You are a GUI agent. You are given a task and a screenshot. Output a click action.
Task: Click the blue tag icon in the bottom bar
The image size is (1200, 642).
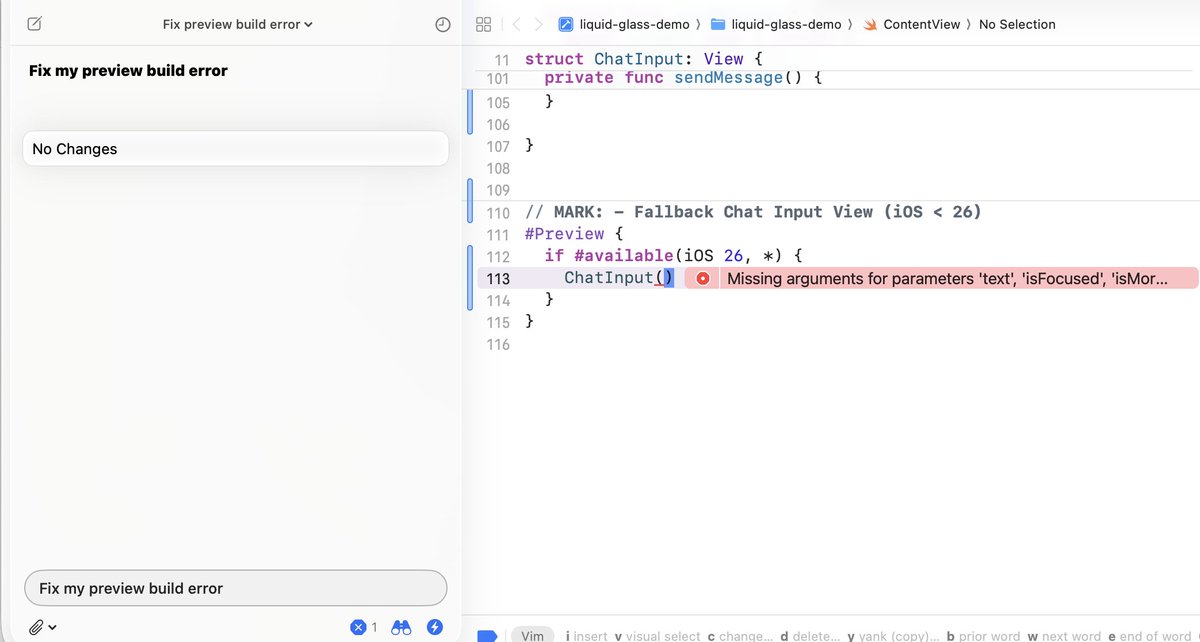pyautogui.click(x=487, y=635)
